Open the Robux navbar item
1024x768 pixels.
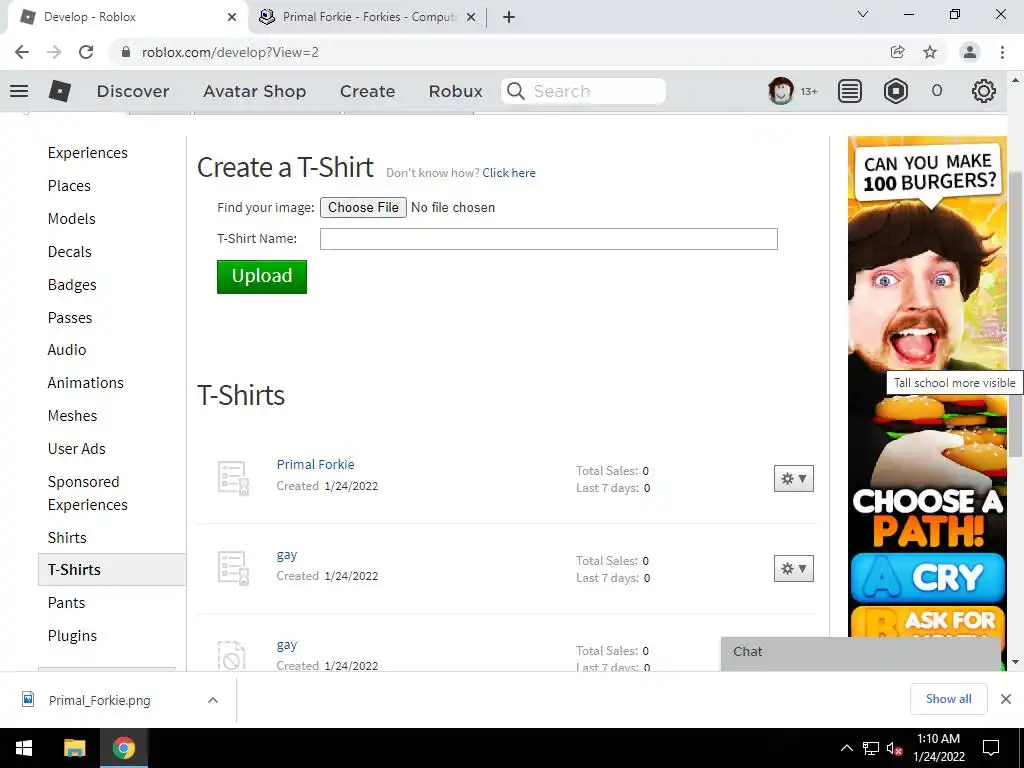point(455,91)
